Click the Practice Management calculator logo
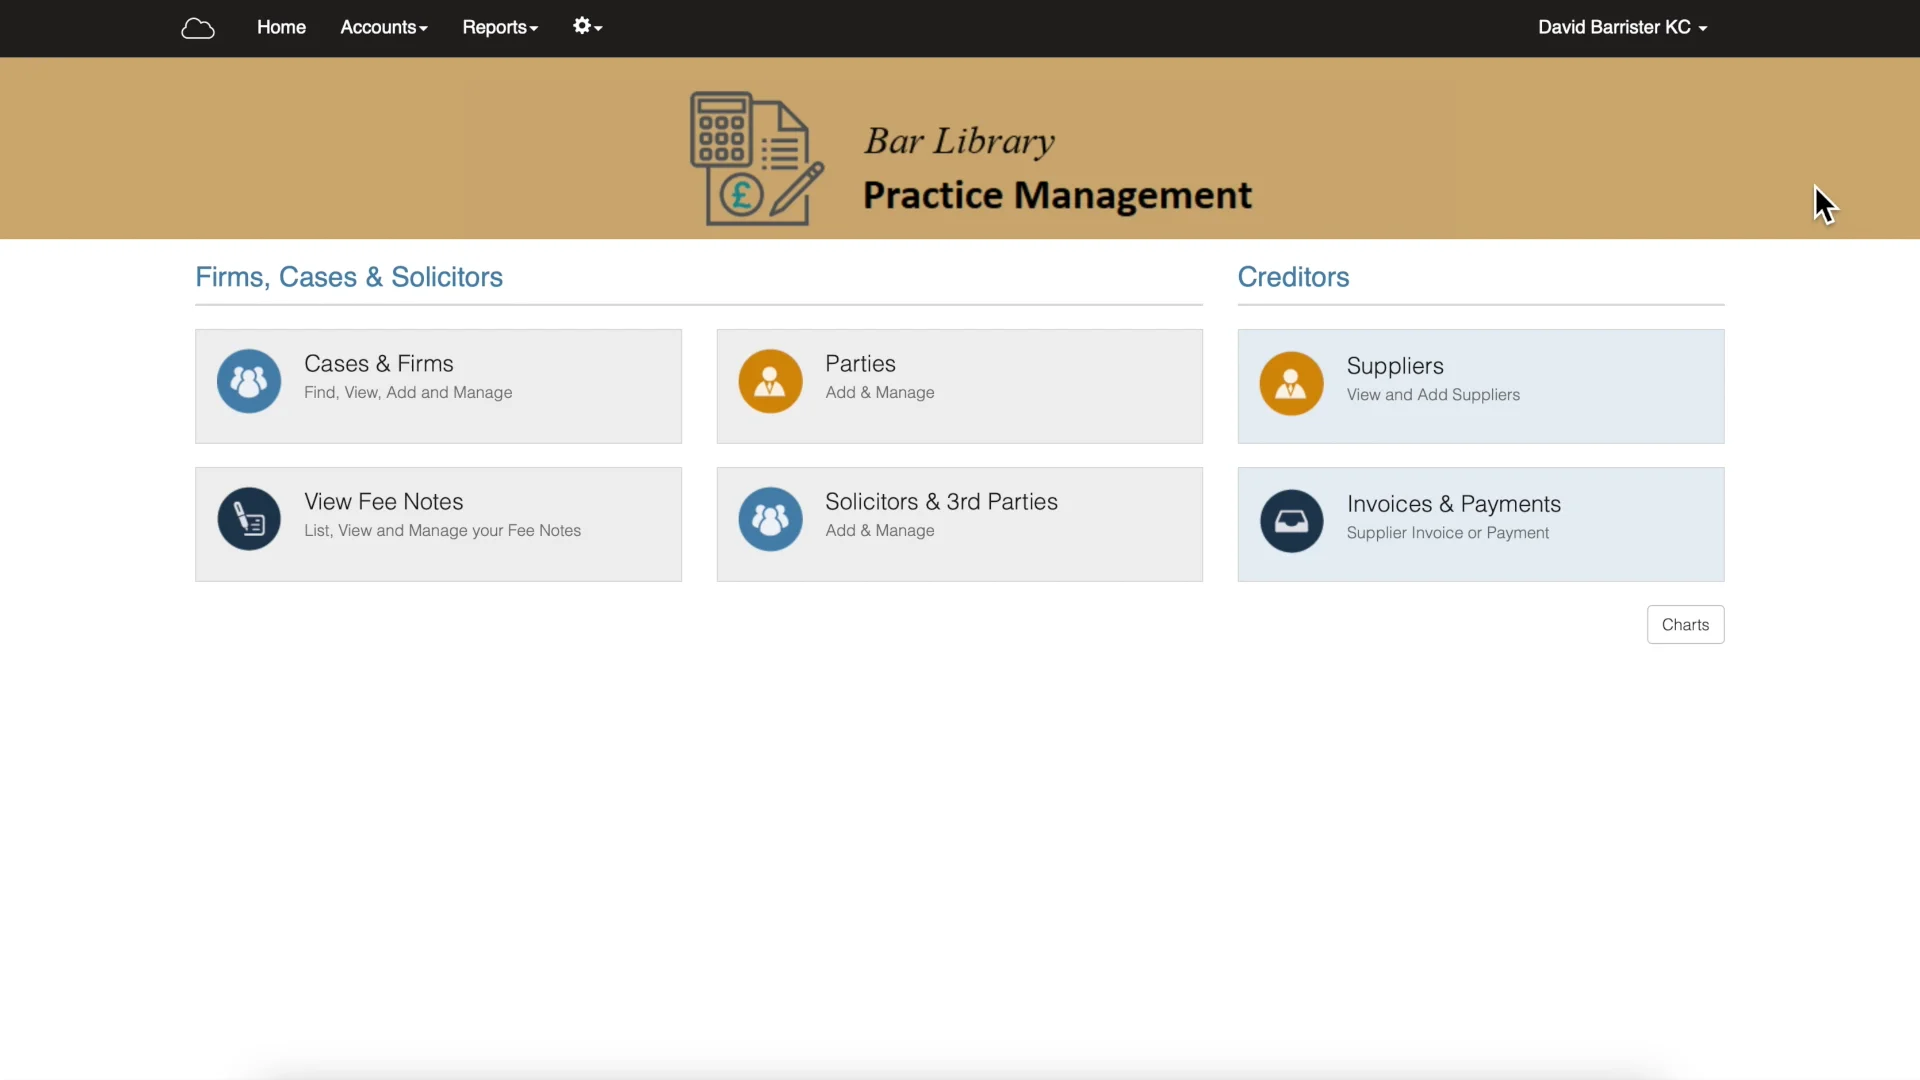Viewport: 1920px width, 1080px height. pyautogui.click(x=757, y=159)
